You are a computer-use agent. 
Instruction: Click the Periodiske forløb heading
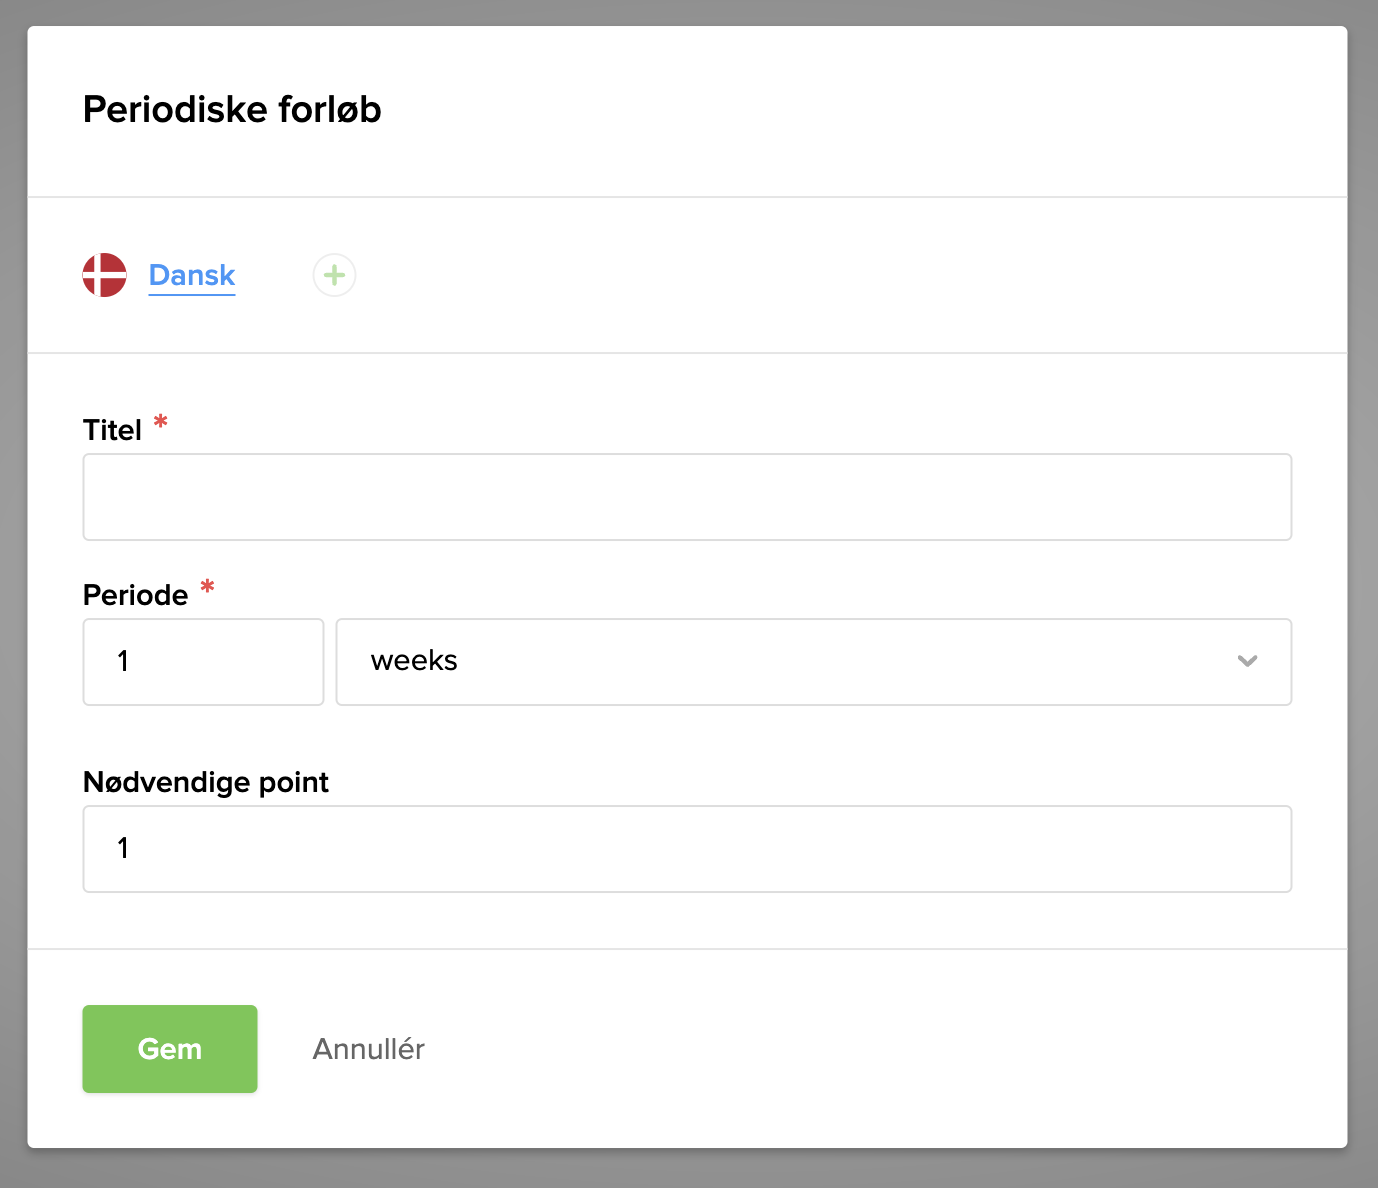point(232,110)
